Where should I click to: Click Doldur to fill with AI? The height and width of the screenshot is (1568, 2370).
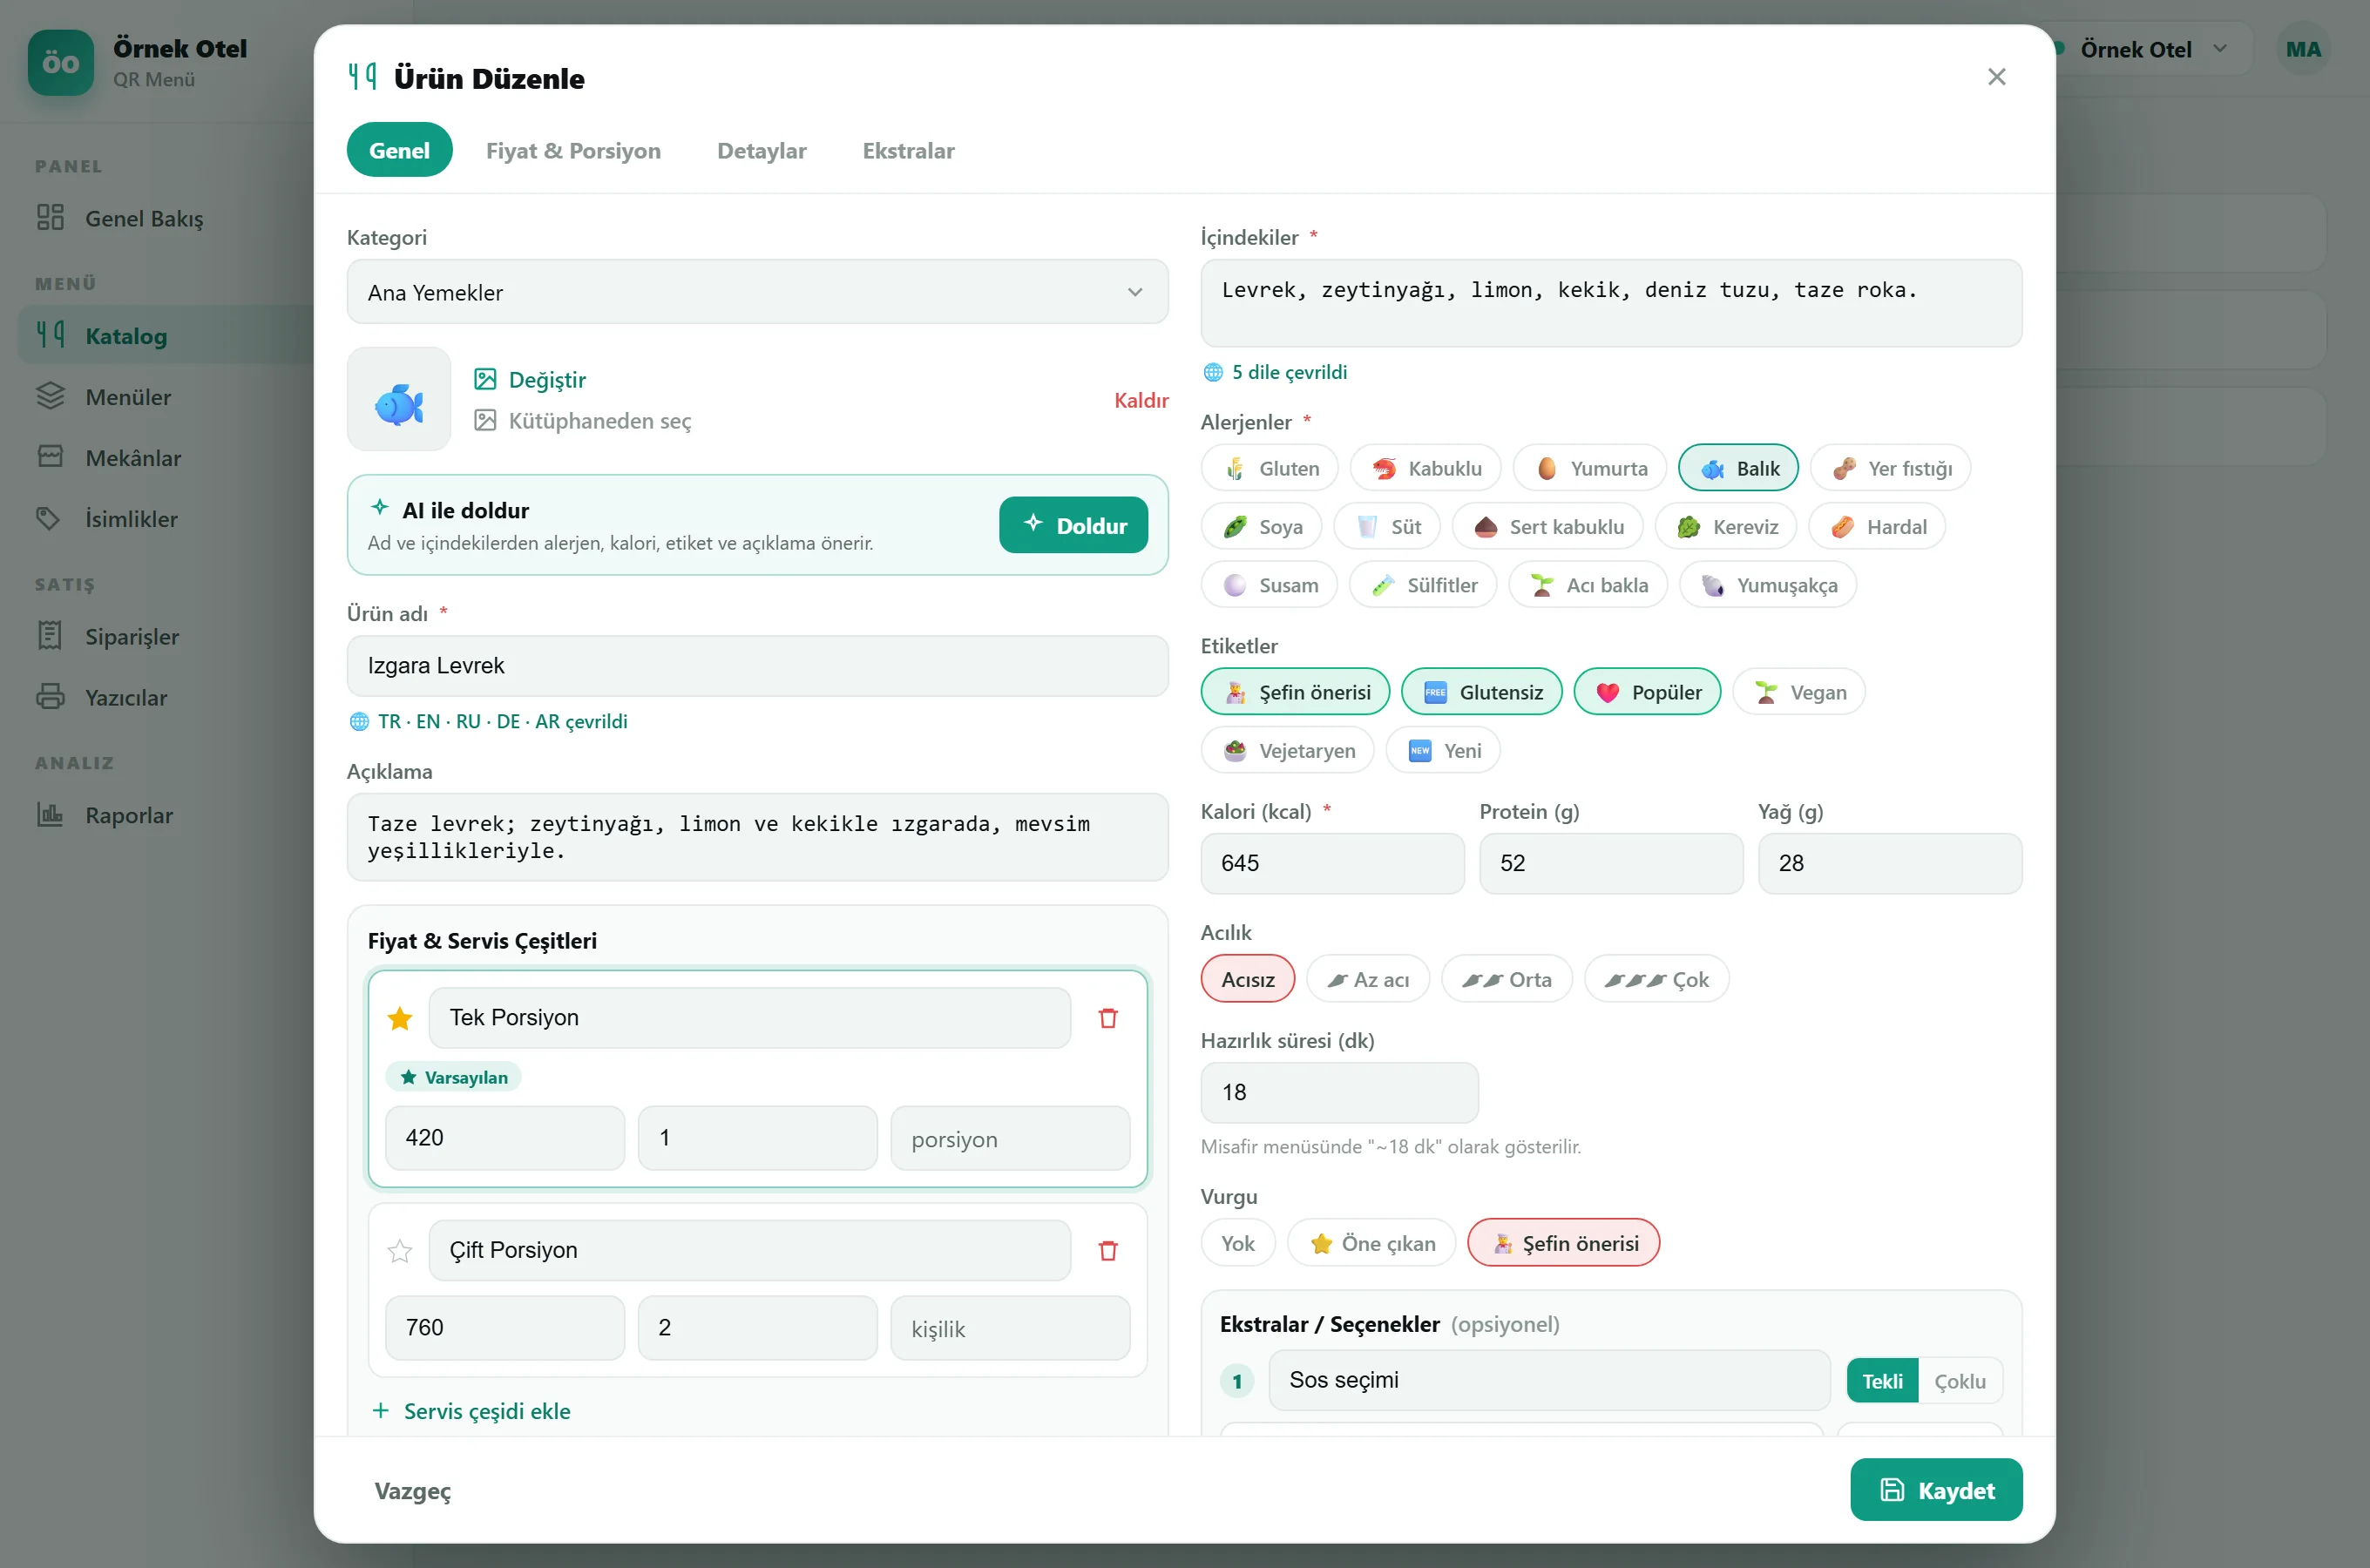(x=1073, y=525)
